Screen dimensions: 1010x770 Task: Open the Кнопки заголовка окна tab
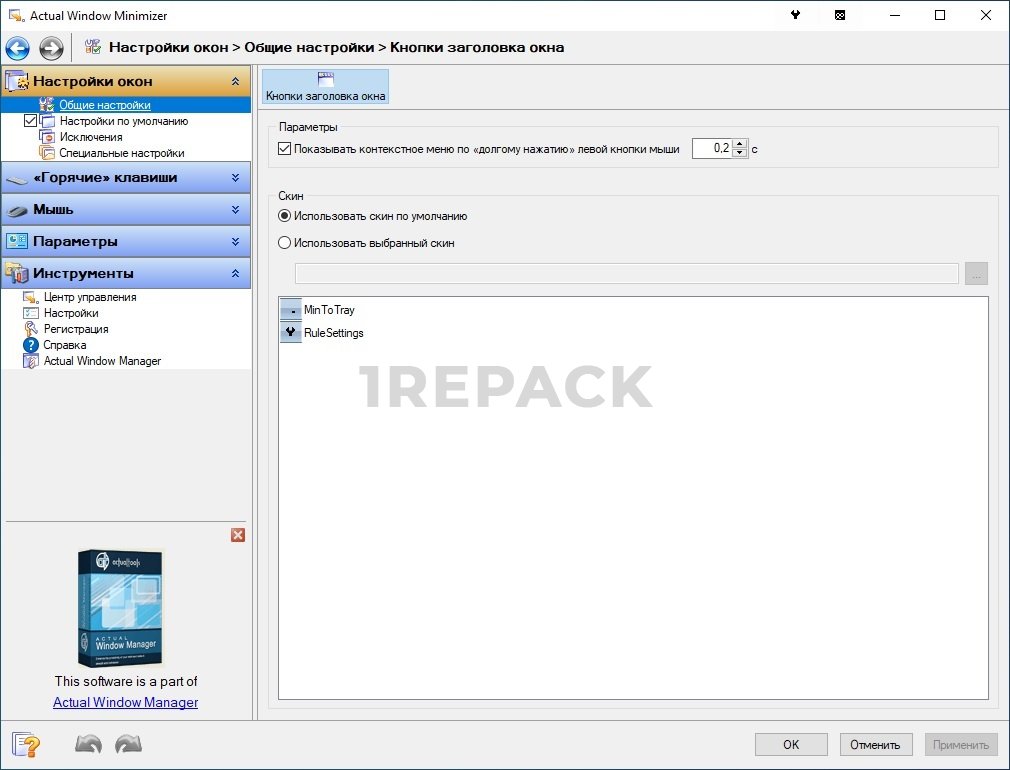tap(325, 87)
